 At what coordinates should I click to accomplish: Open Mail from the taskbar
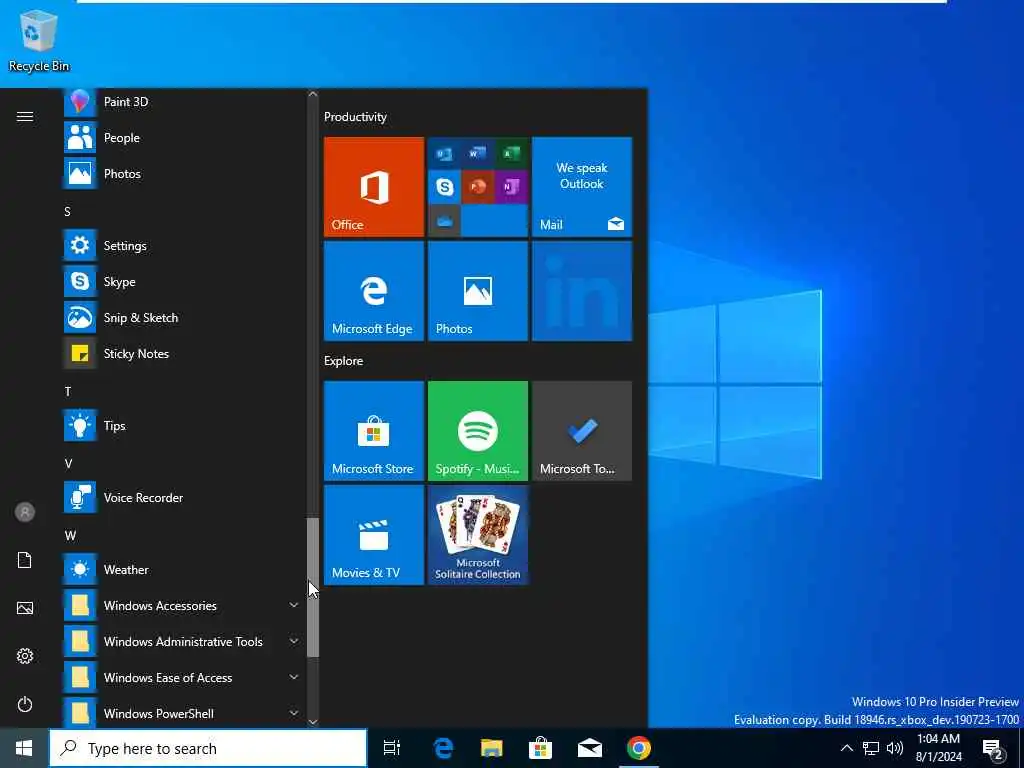coord(589,748)
